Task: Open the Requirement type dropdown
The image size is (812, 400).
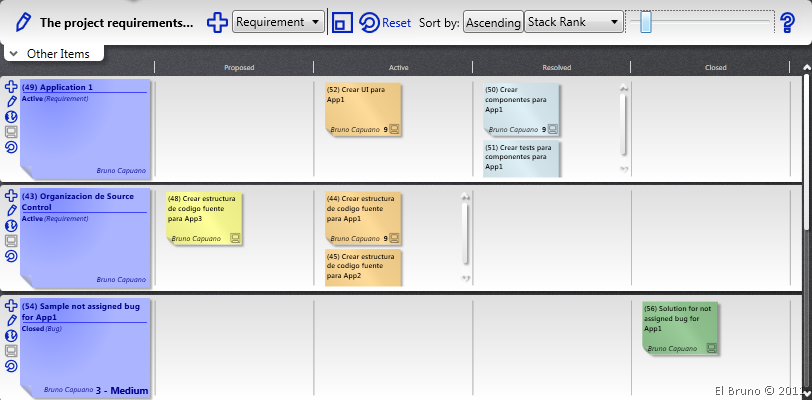Action: (x=277, y=22)
